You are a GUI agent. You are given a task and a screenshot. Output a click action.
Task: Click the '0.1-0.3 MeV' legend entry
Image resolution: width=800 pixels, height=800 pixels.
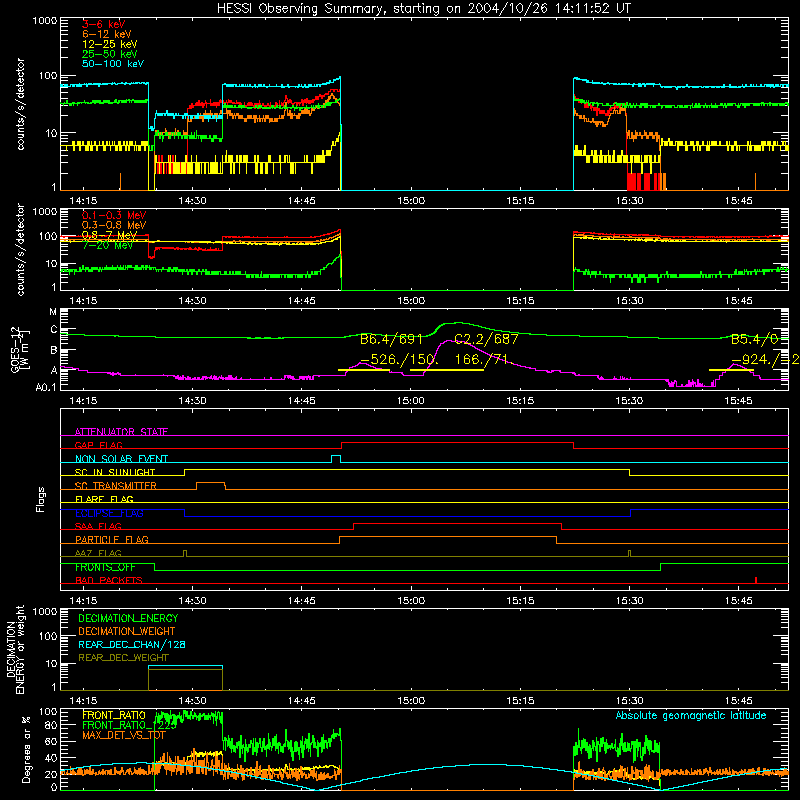(114, 215)
